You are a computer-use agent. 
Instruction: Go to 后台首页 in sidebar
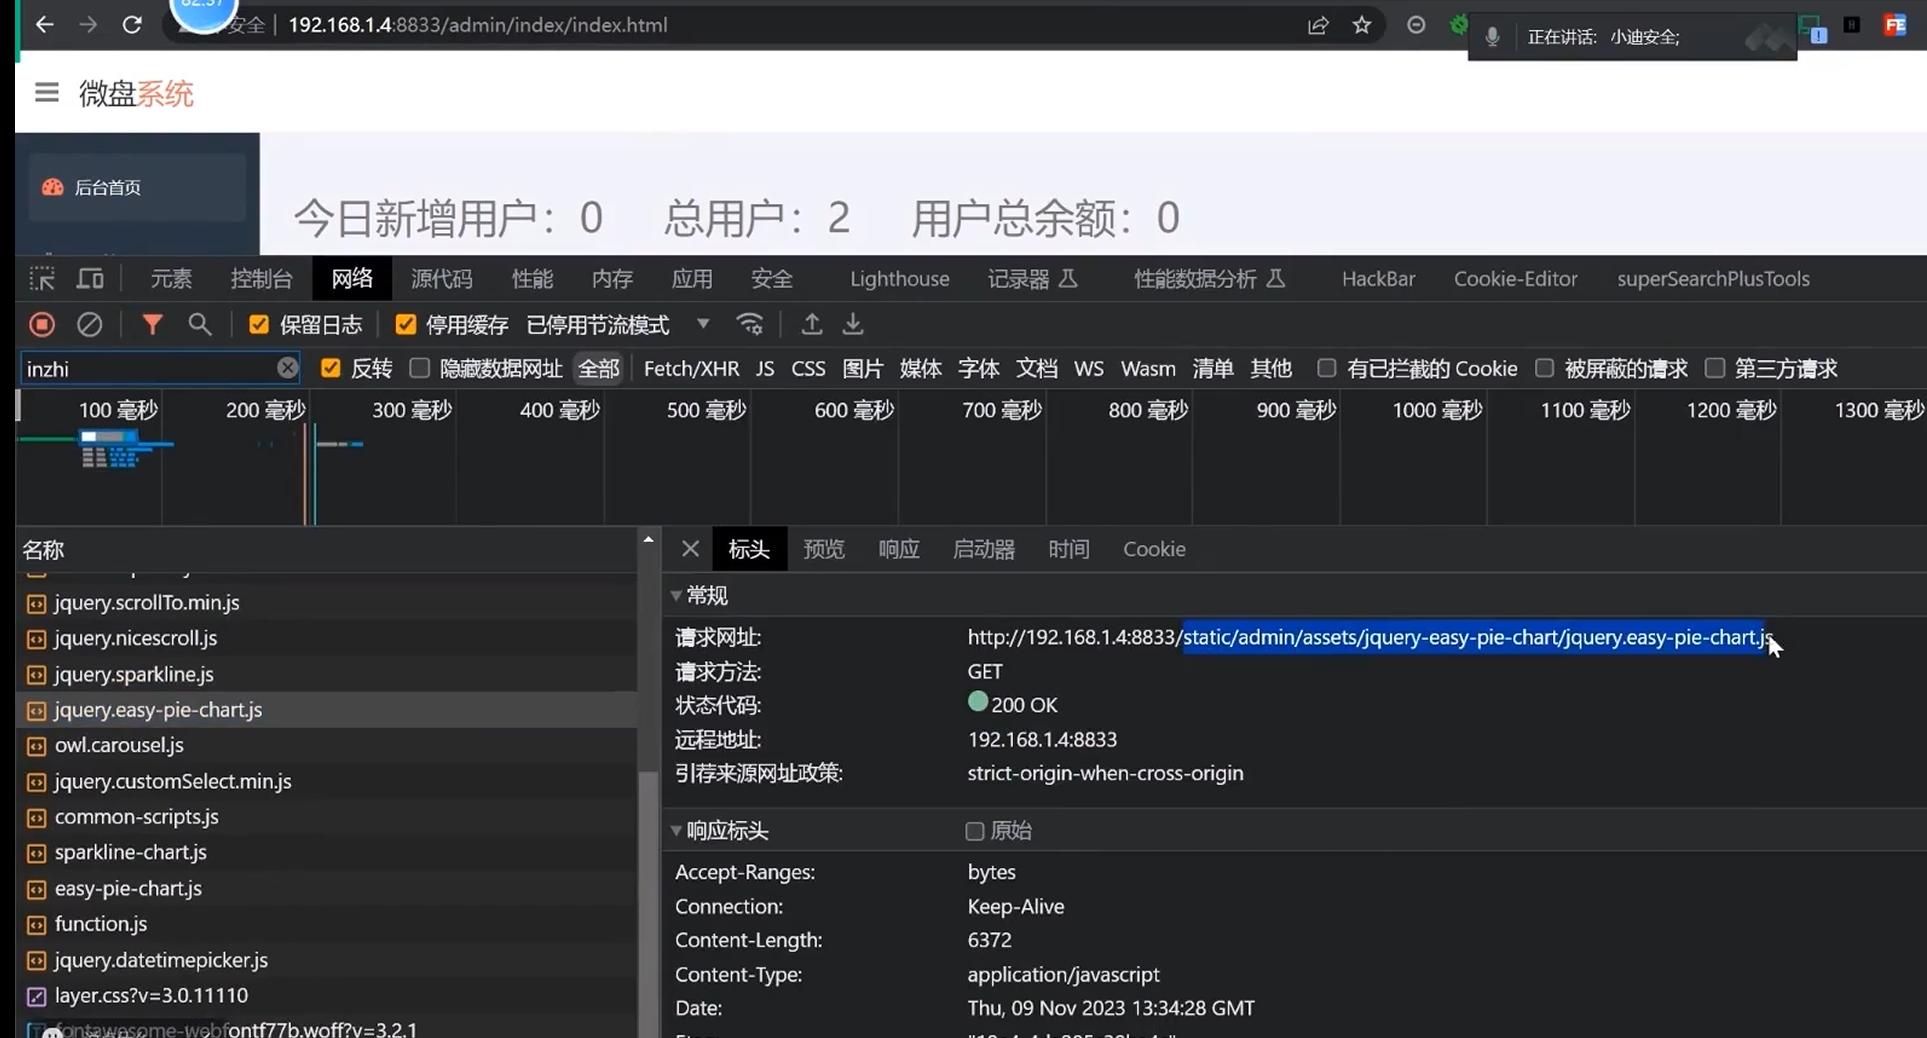pos(137,187)
